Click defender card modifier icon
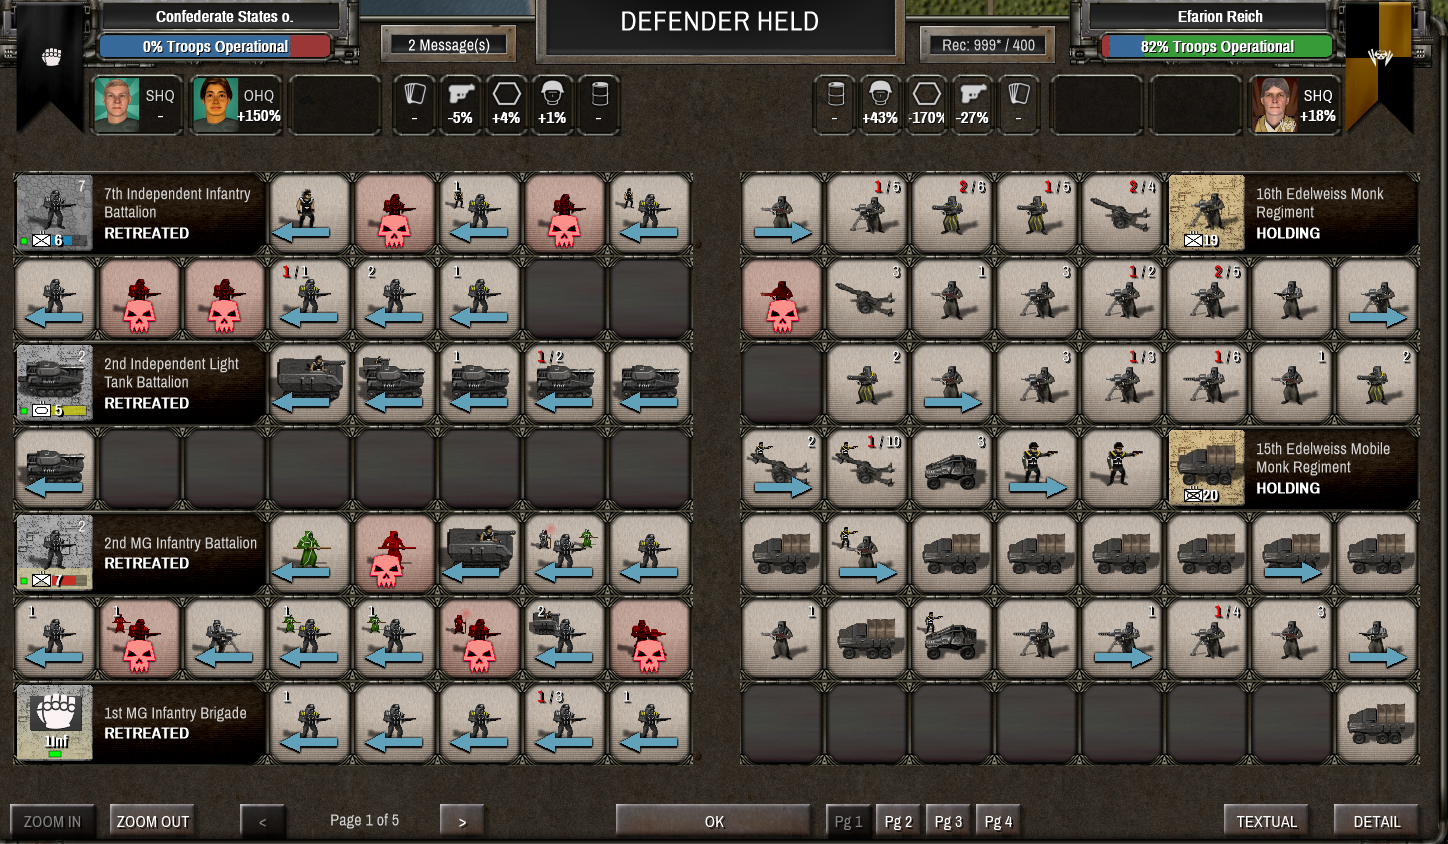The width and height of the screenshot is (1448, 844). (x=1019, y=105)
